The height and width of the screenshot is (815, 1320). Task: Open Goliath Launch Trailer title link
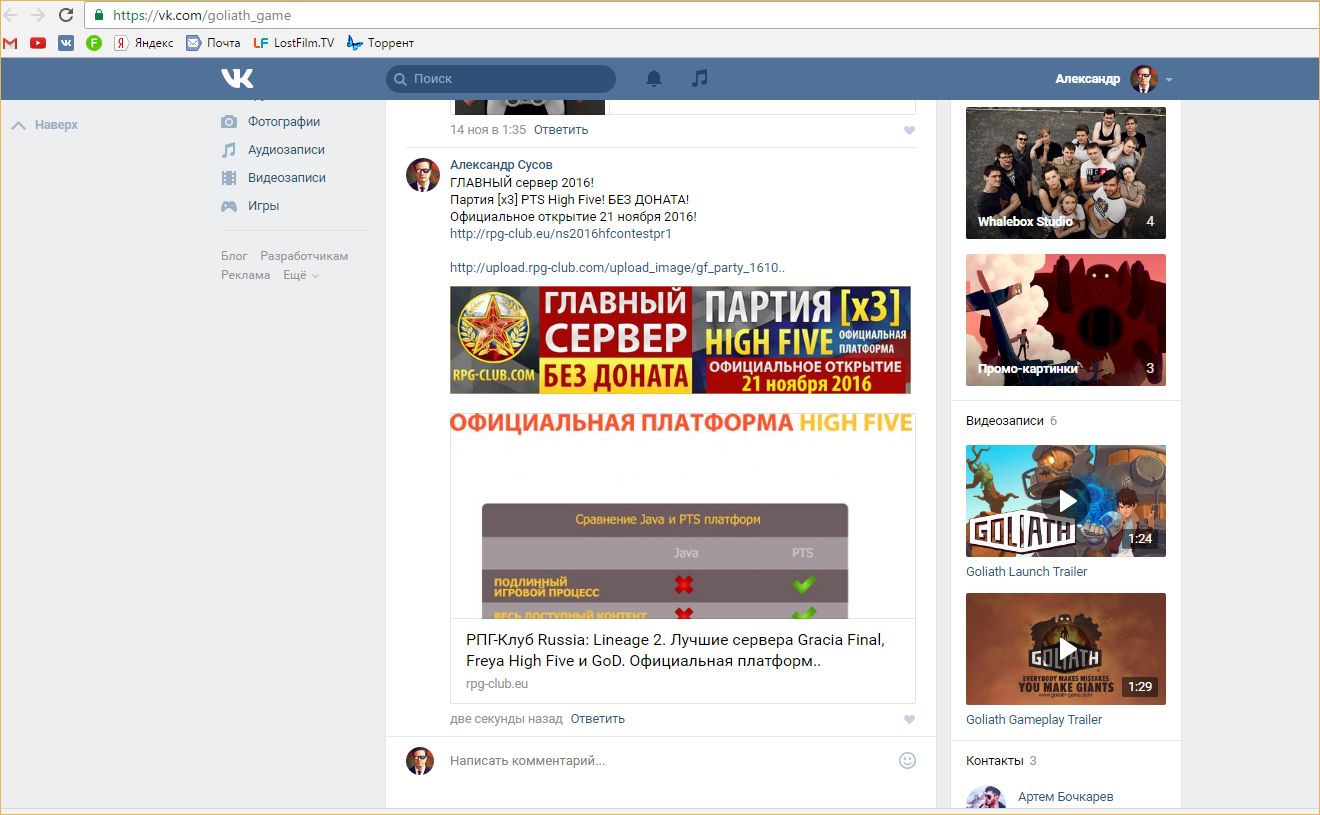coord(1026,572)
